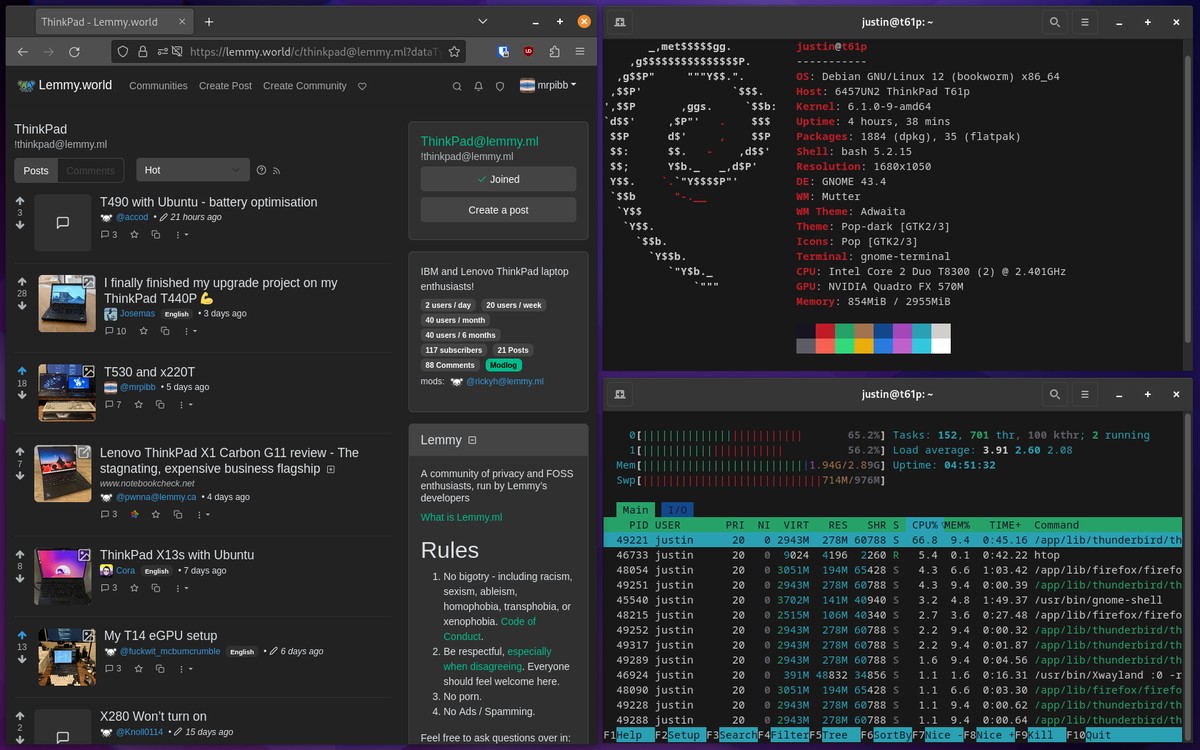Reload the Lemmy.world page in Firefox
Viewport: 1200px width, 750px height.
click(74, 52)
